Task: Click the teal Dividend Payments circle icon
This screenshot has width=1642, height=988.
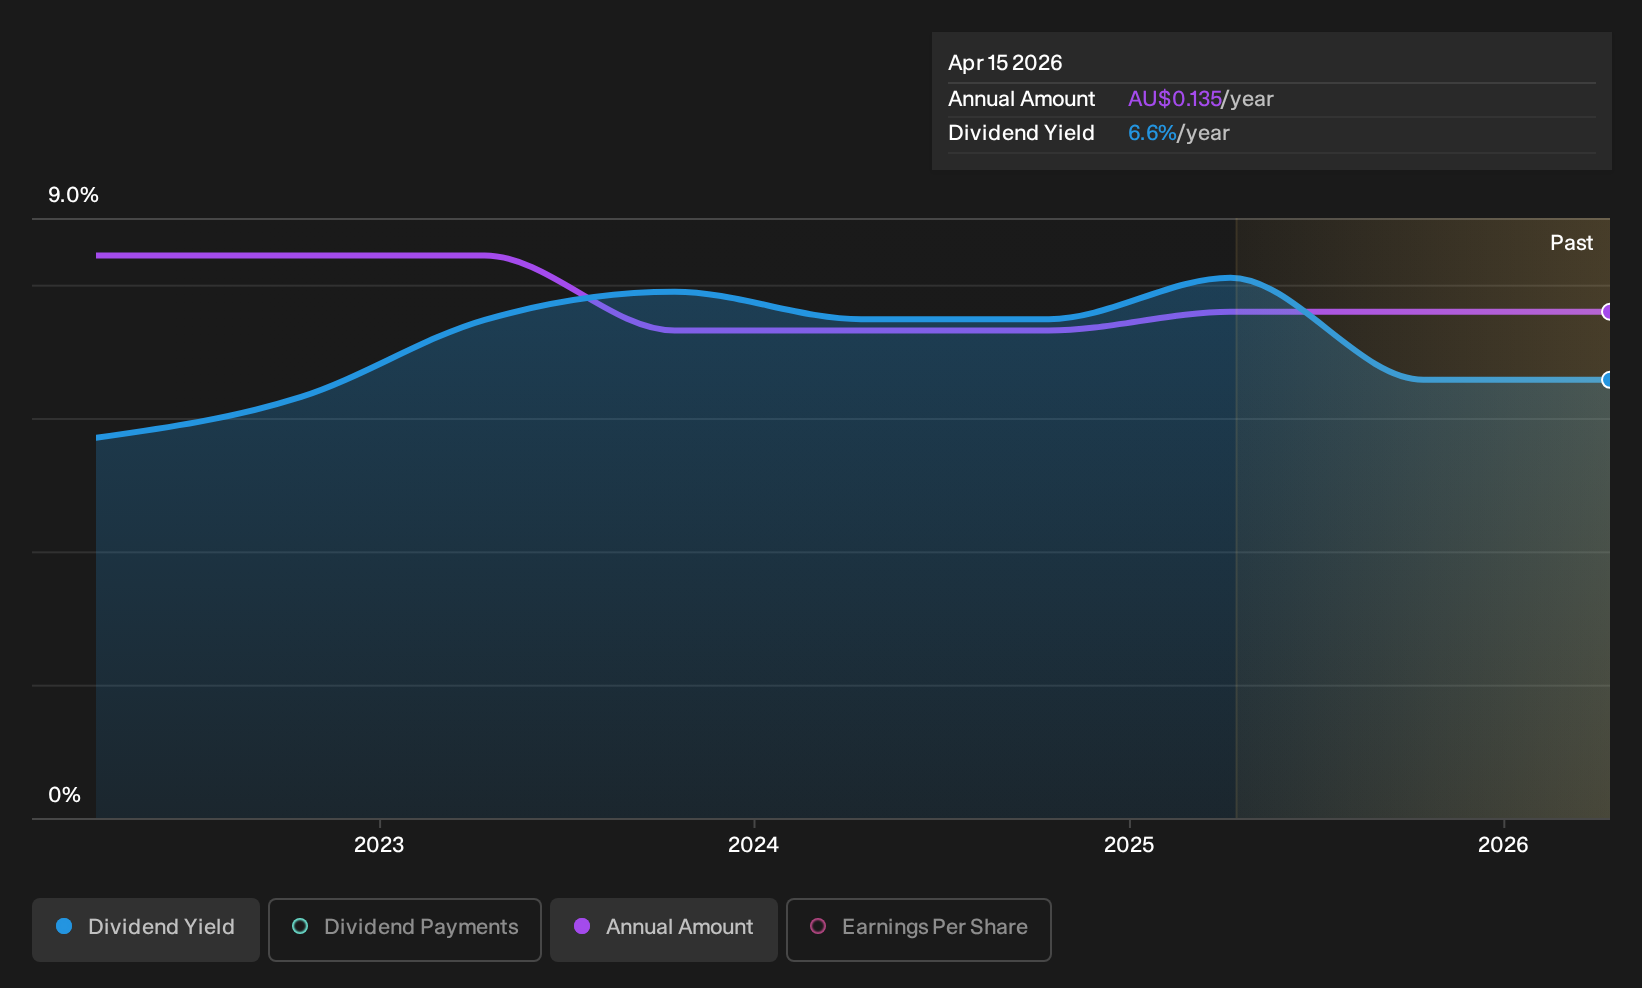Action: pos(300,926)
